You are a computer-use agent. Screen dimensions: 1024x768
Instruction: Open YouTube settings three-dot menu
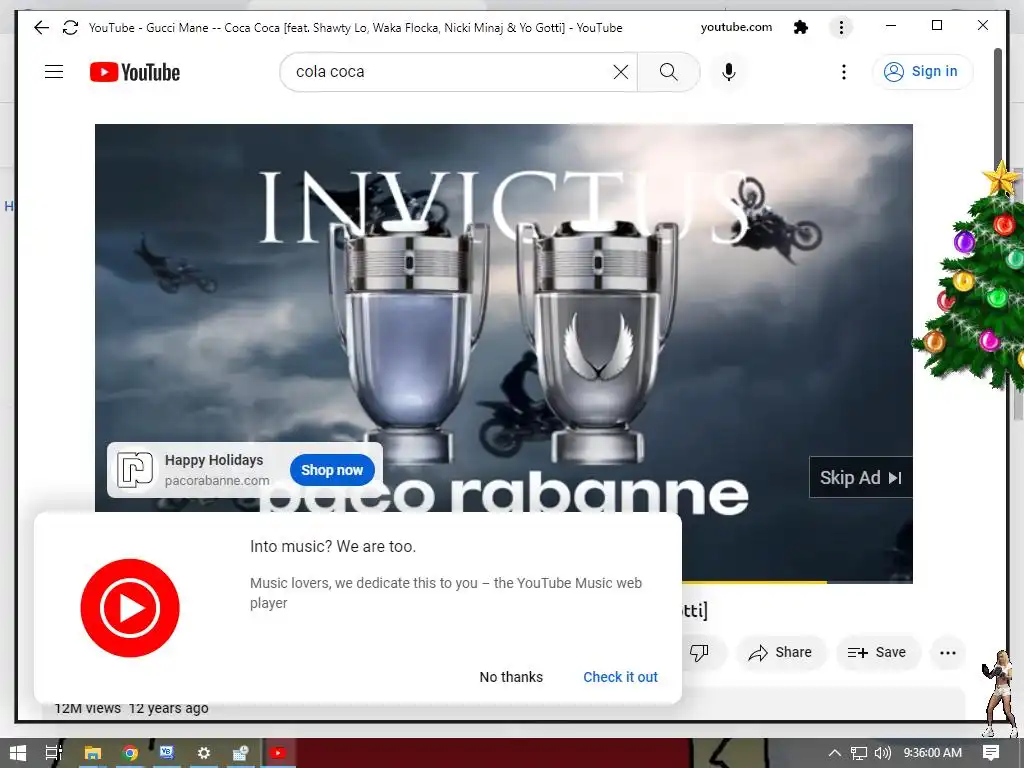click(x=844, y=72)
